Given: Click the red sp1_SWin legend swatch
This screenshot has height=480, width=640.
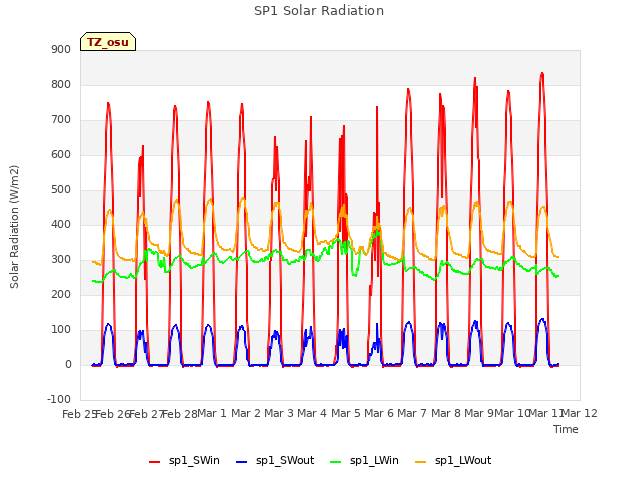Looking at the screenshot, I should coord(155,462).
